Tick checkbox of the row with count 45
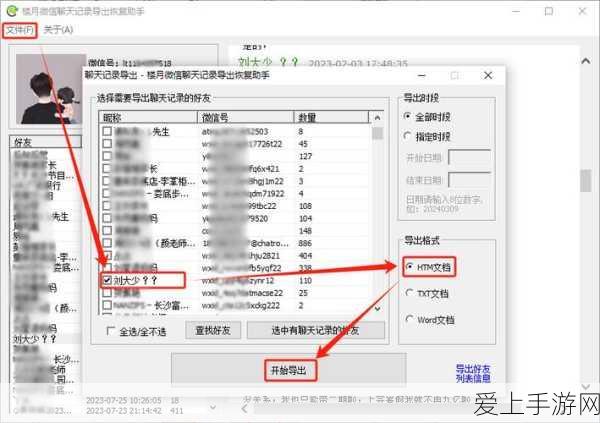The width and height of the screenshot is (600, 423). coord(107,144)
